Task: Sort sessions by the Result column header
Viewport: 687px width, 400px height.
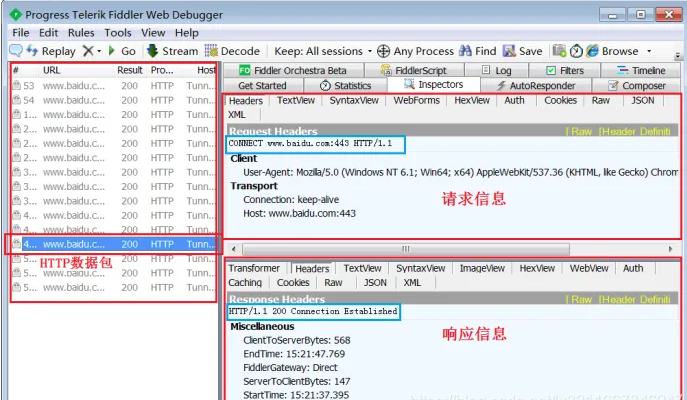Action: pos(130,70)
